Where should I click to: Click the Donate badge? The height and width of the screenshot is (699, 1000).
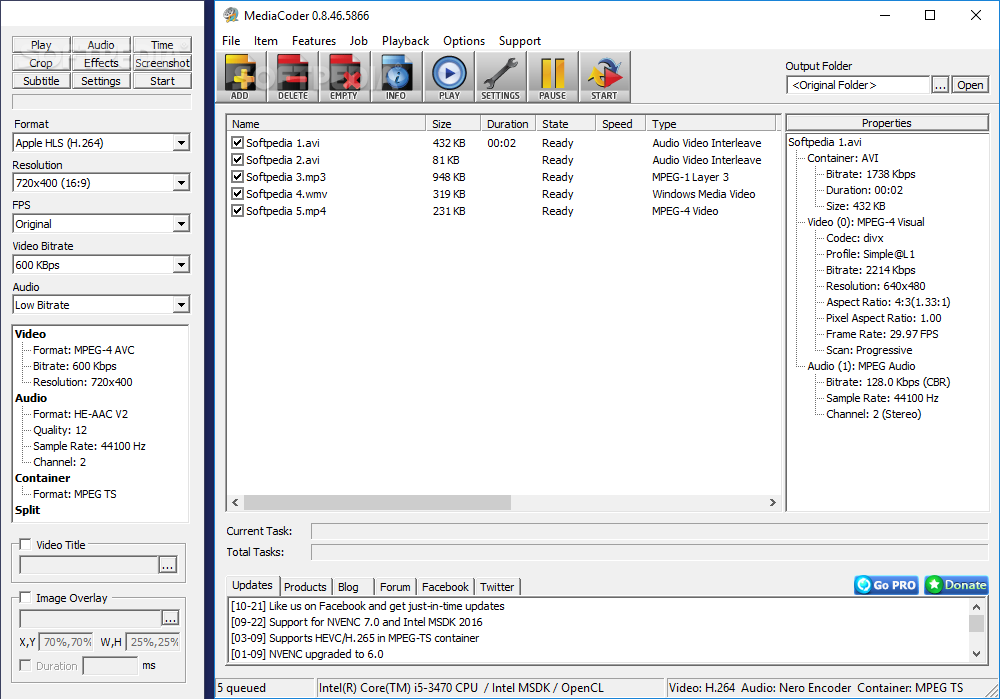956,585
